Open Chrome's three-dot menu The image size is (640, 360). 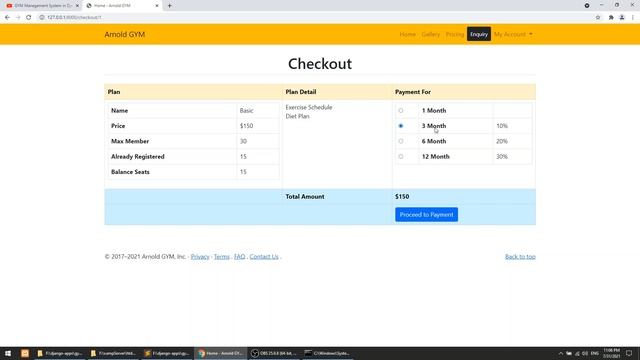coord(633,17)
